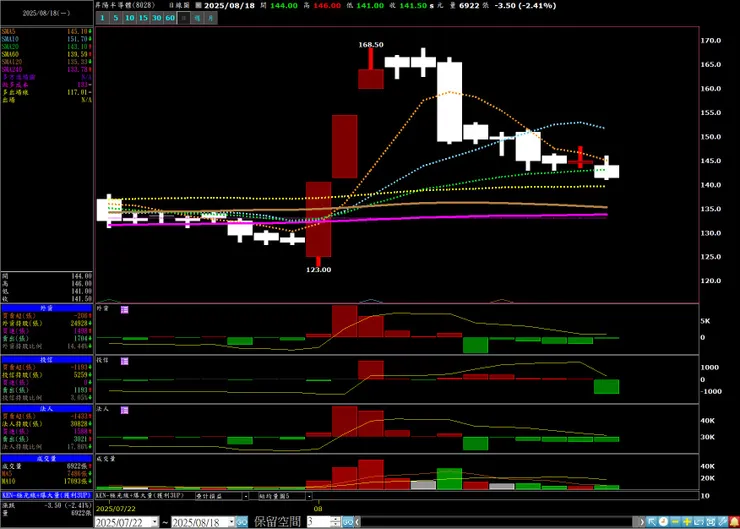This screenshot has height=529, width=740.
Task: Switch to 10-minute timeframe
Action: (x=129, y=18)
